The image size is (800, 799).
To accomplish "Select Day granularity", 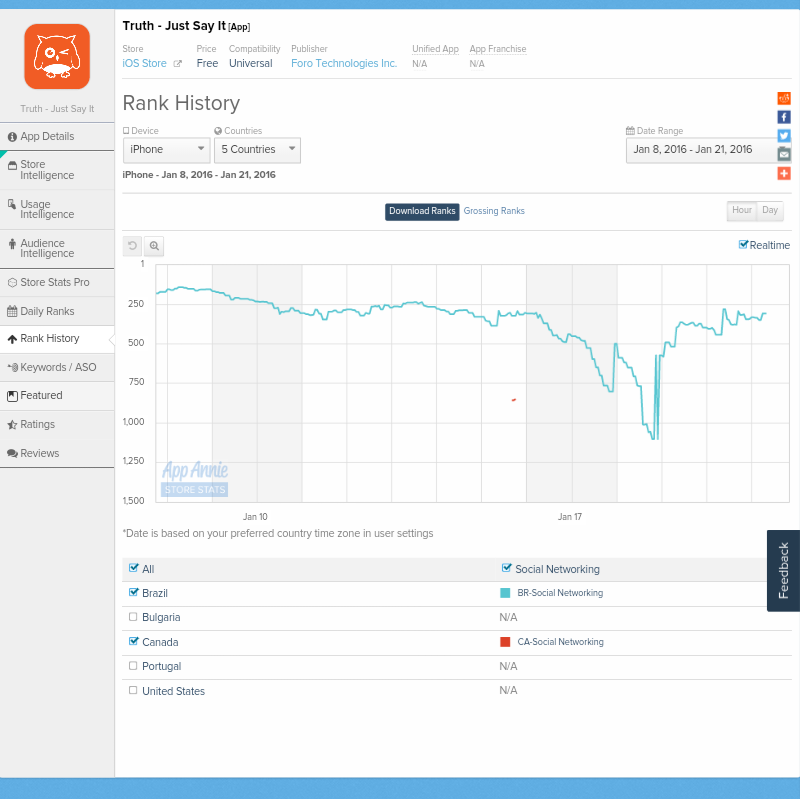I will coord(770,210).
